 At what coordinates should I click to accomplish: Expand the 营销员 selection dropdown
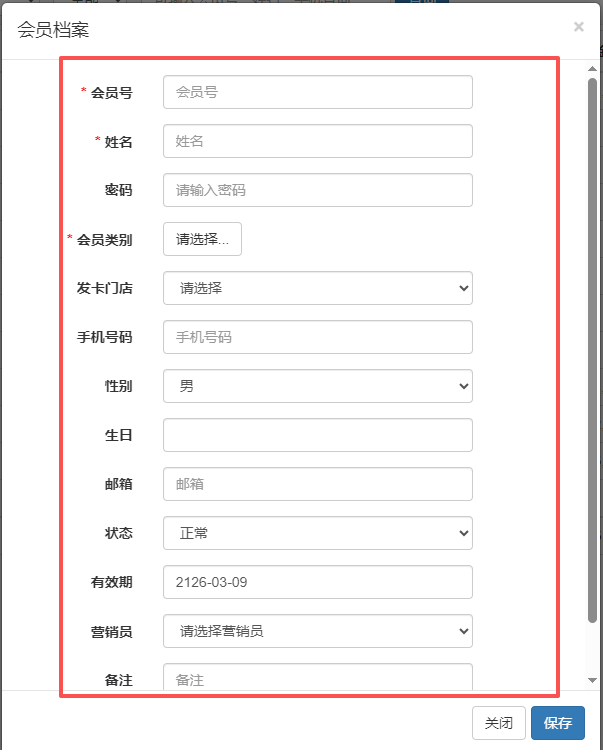318,631
